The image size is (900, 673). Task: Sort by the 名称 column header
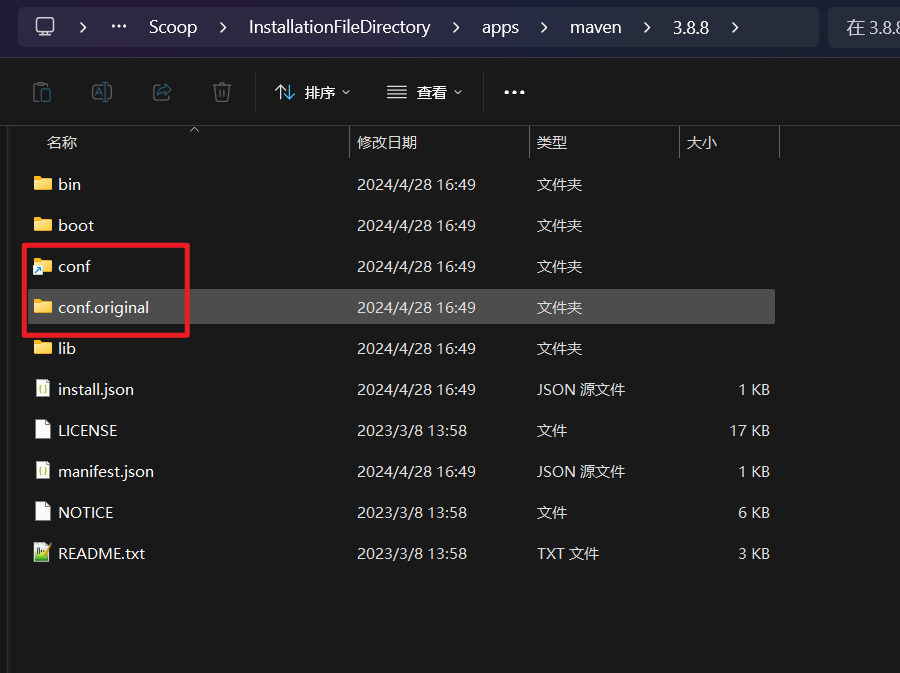tap(61, 142)
